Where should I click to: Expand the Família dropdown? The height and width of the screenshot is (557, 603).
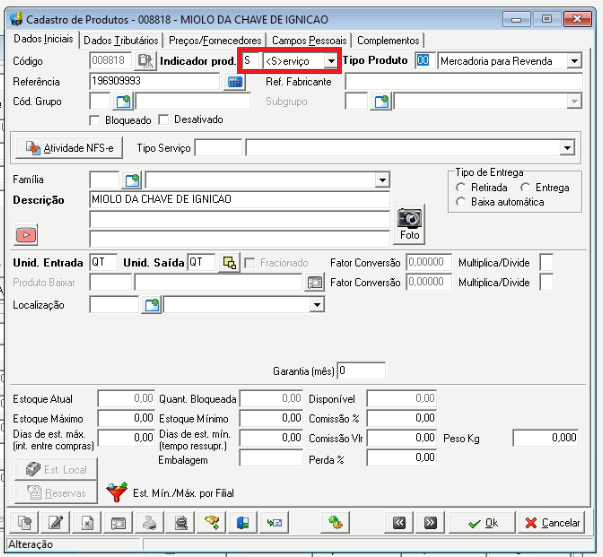382,180
